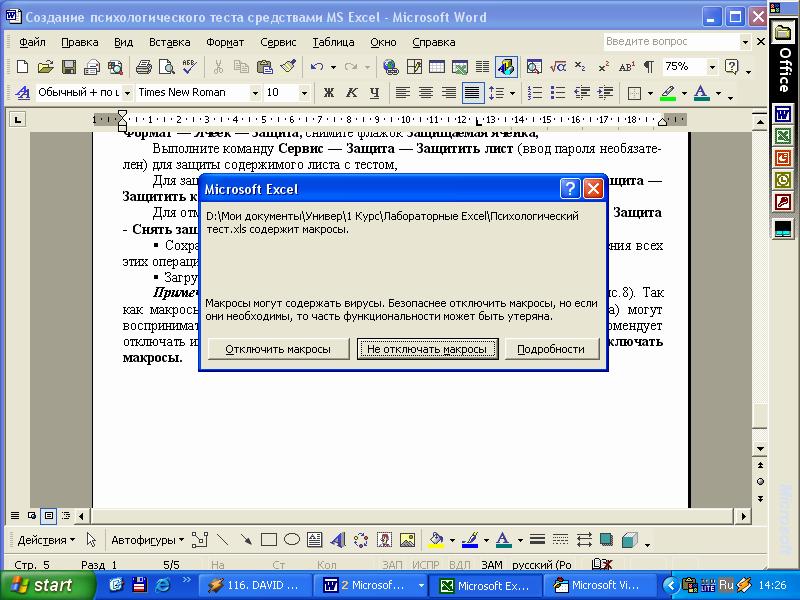This screenshot has height=600, width=800.
Task: Switch to Microsoft Excel taskbar button
Action: [485, 585]
